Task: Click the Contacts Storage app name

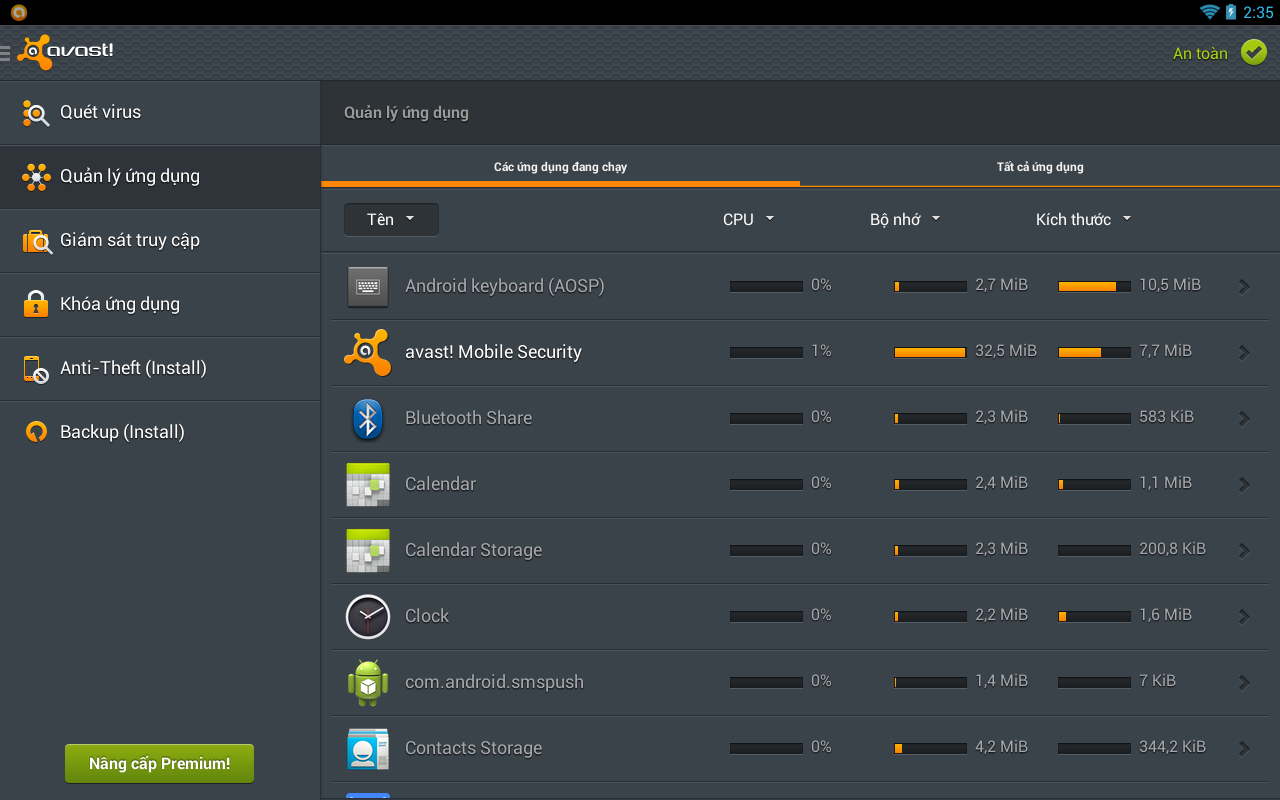Action: 473,748
